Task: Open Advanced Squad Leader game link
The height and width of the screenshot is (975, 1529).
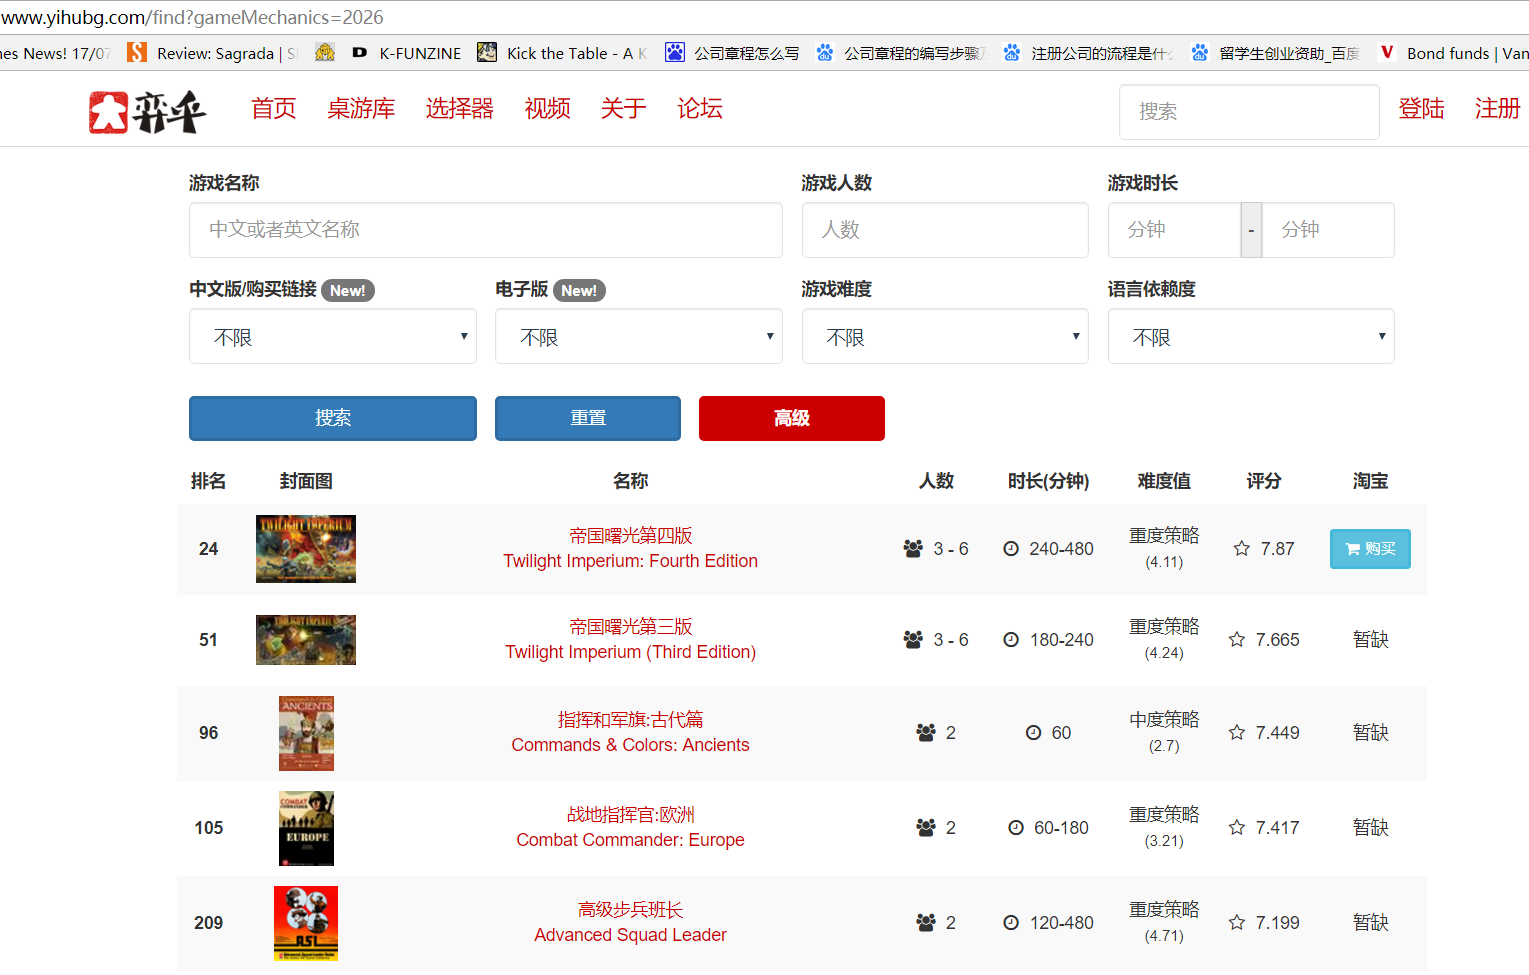Action: (x=631, y=923)
